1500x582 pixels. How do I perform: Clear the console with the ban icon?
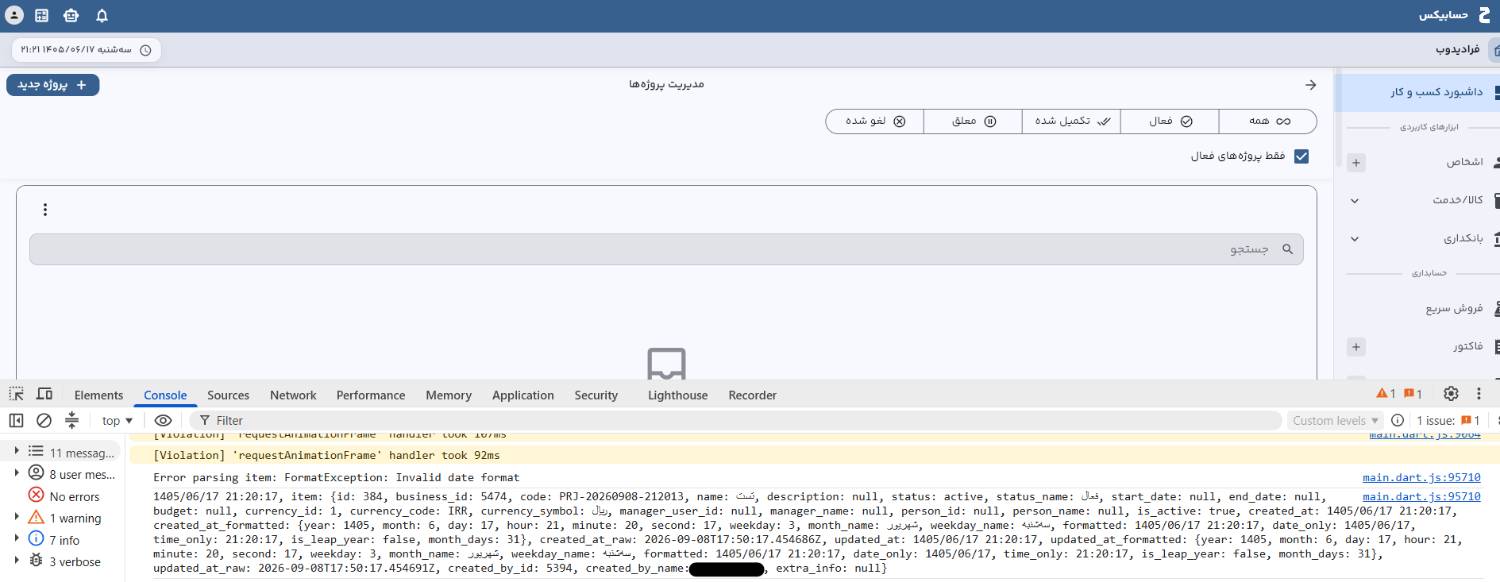click(44, 420)
